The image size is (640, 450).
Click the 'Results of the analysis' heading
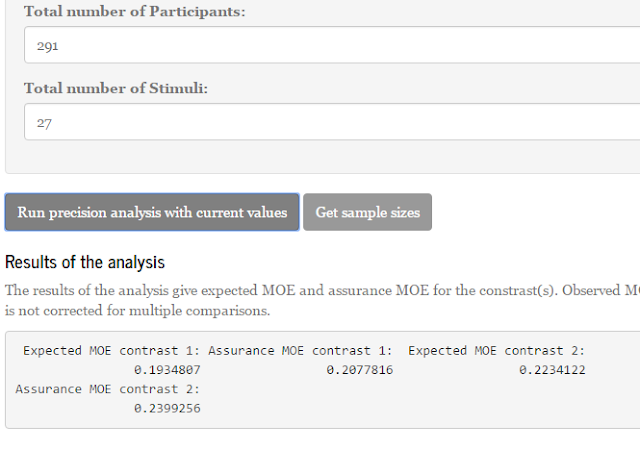(x=85, y=262)
